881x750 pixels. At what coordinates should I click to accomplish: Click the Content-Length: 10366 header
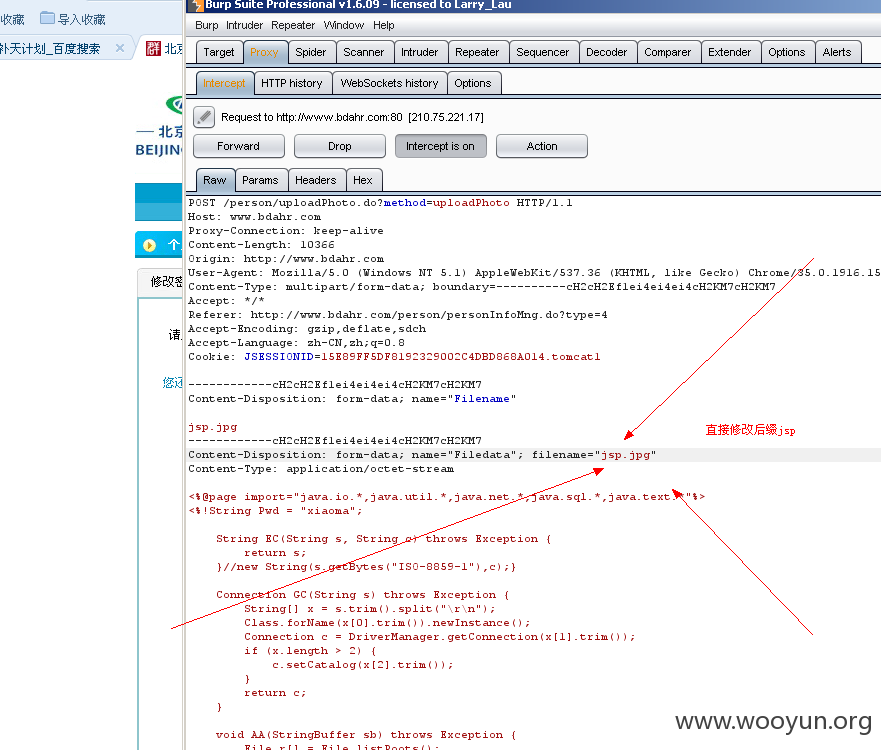(x=261, y=245)
